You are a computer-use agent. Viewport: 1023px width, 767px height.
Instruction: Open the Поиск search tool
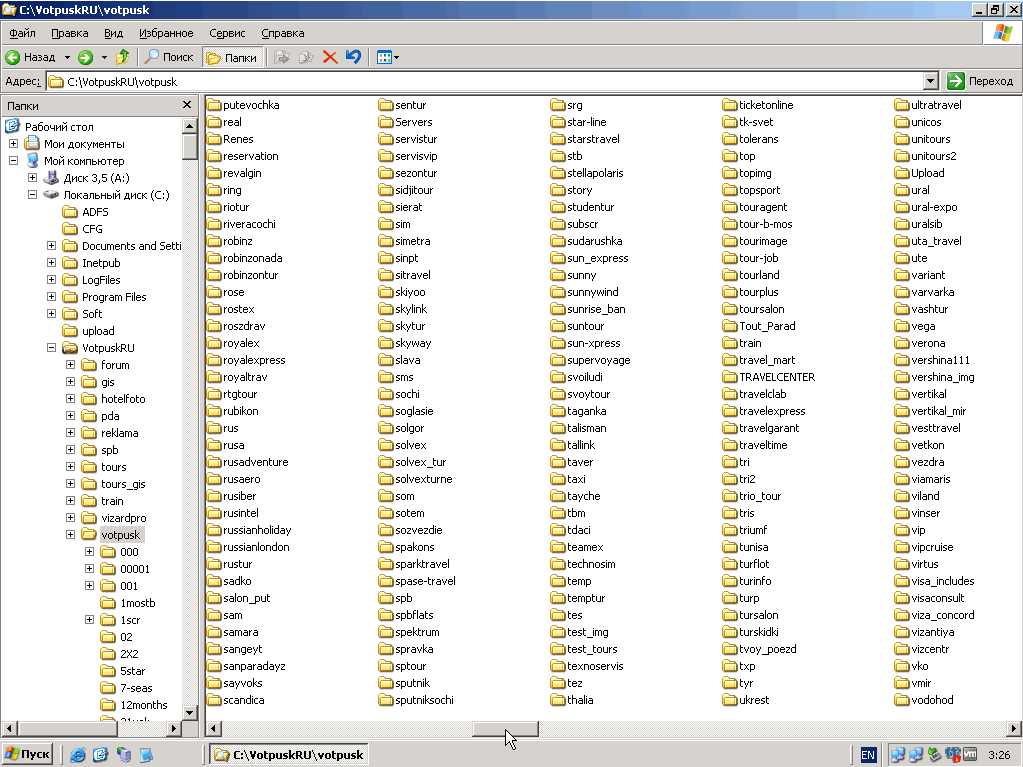point(170,57)
